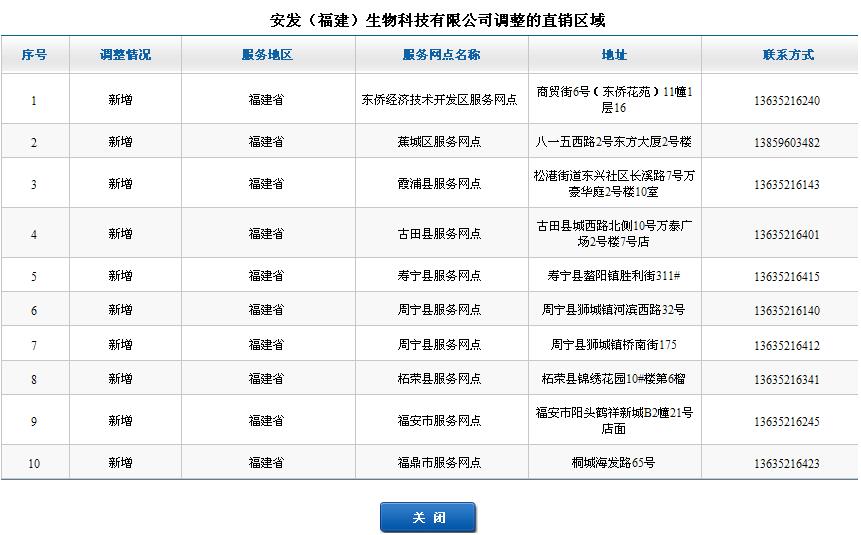This screenshot has height=535, width=861.
Task: Select address 桐城海发路65号
Action: pos(614,462)
